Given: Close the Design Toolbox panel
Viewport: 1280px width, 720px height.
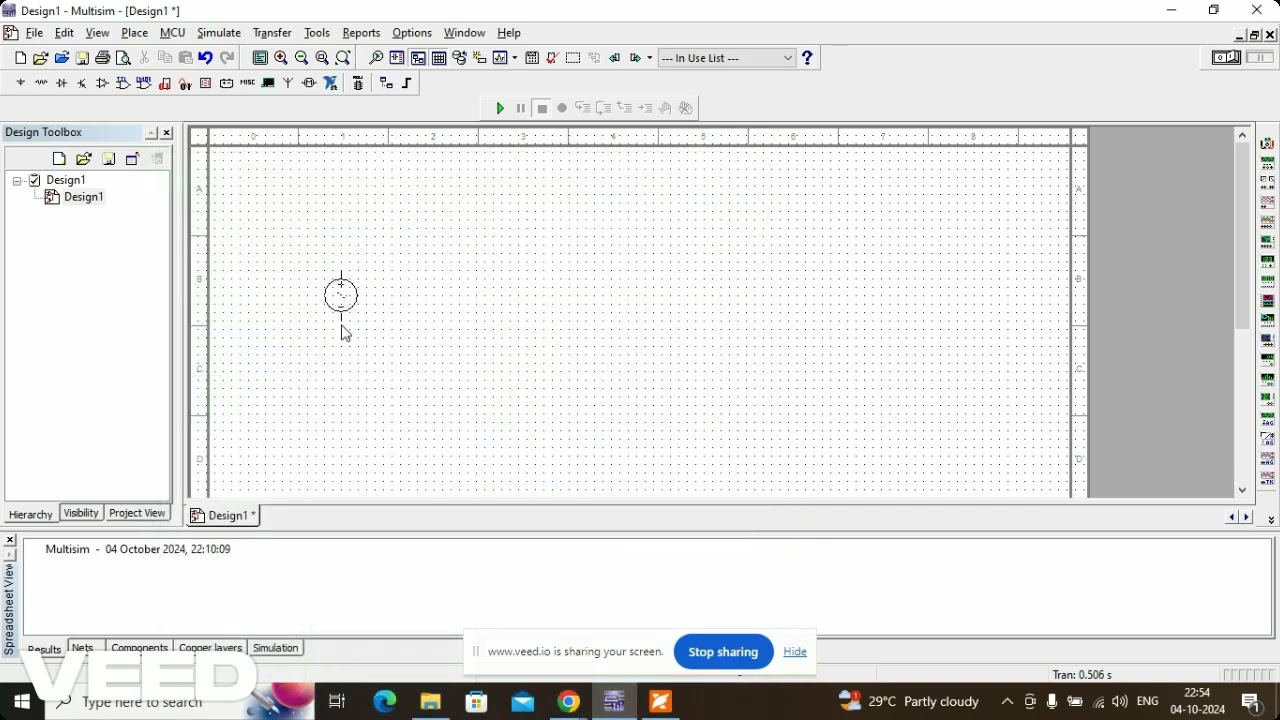Looking at the screenshot, I should (x=167, y=133).
